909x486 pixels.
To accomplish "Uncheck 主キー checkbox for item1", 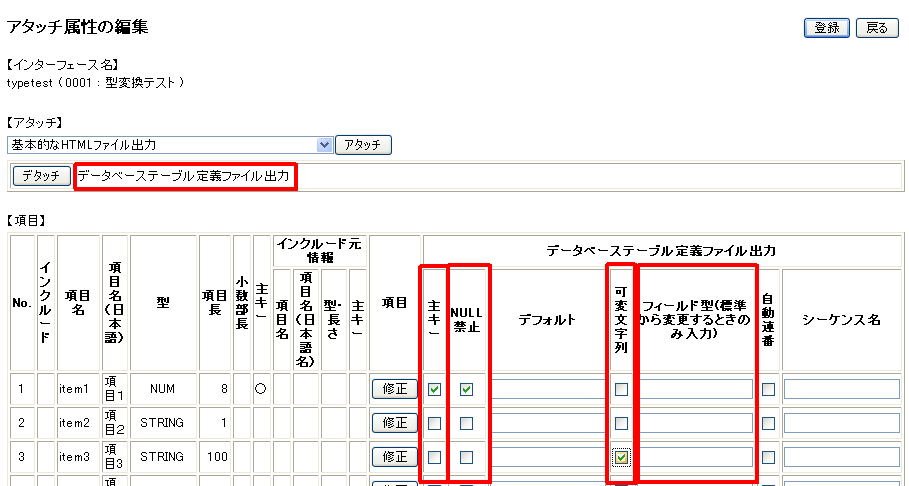I will coord(434,390).
